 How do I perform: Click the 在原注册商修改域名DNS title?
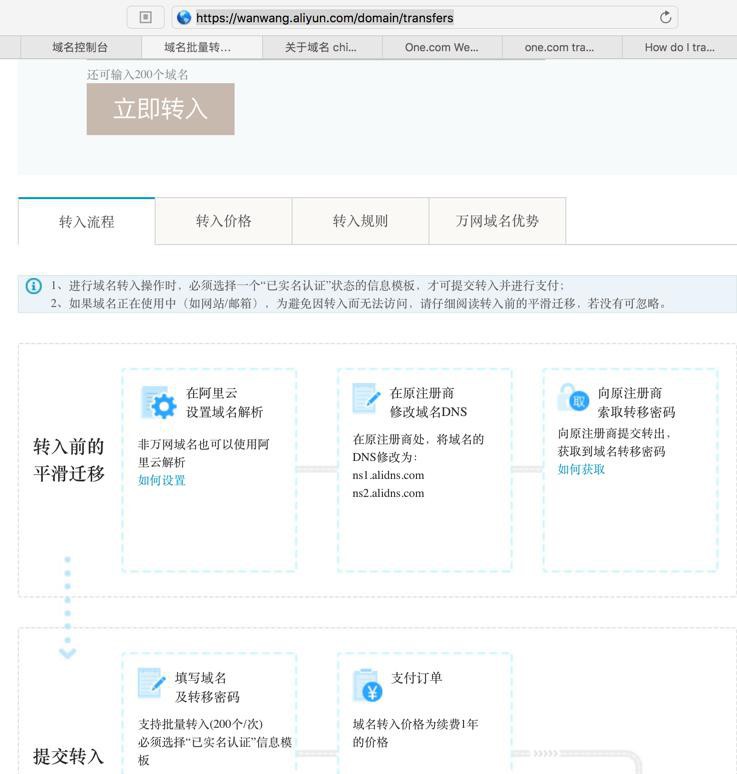coord(428,403)
